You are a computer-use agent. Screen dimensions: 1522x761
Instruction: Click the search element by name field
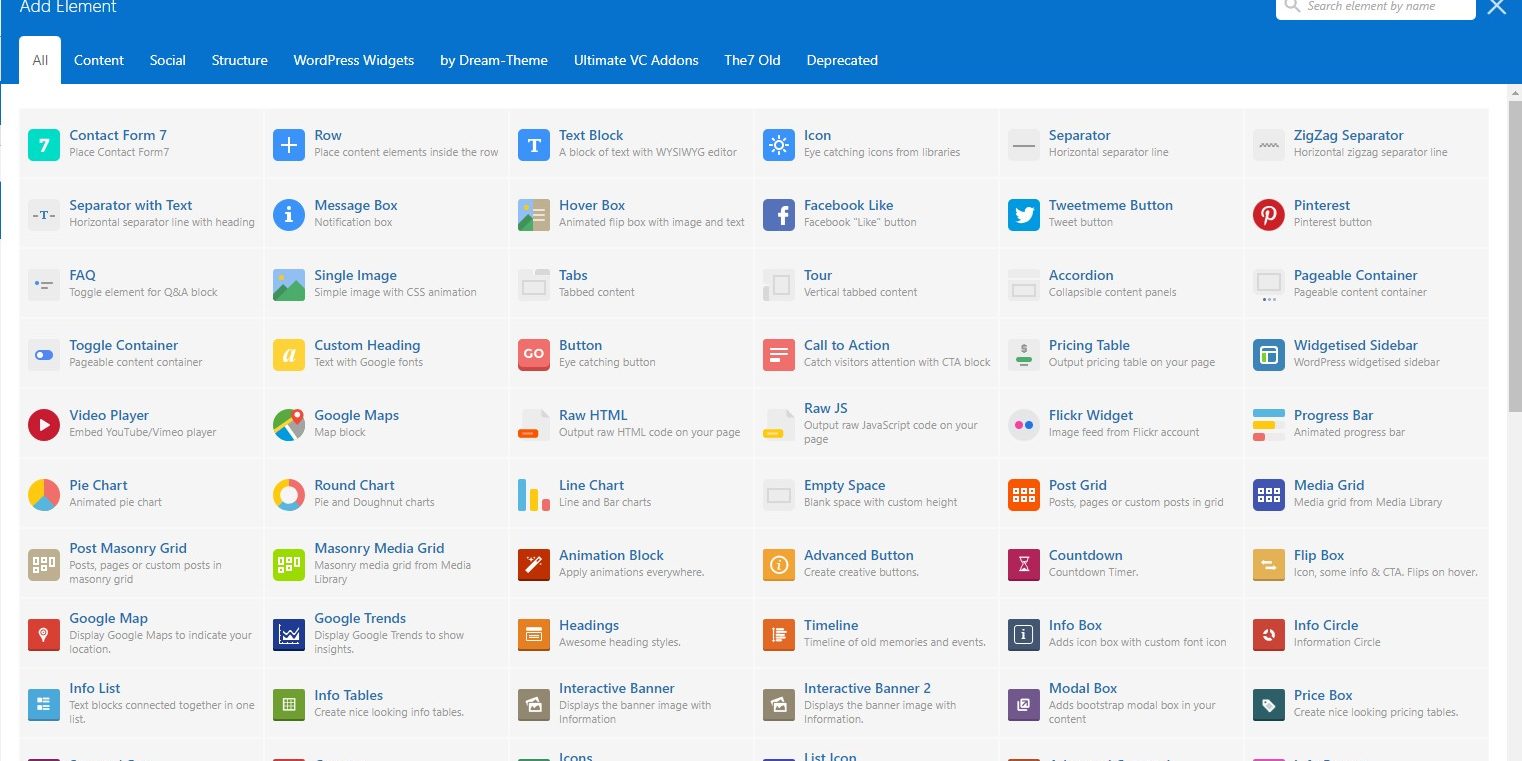tap(1380, 6)
